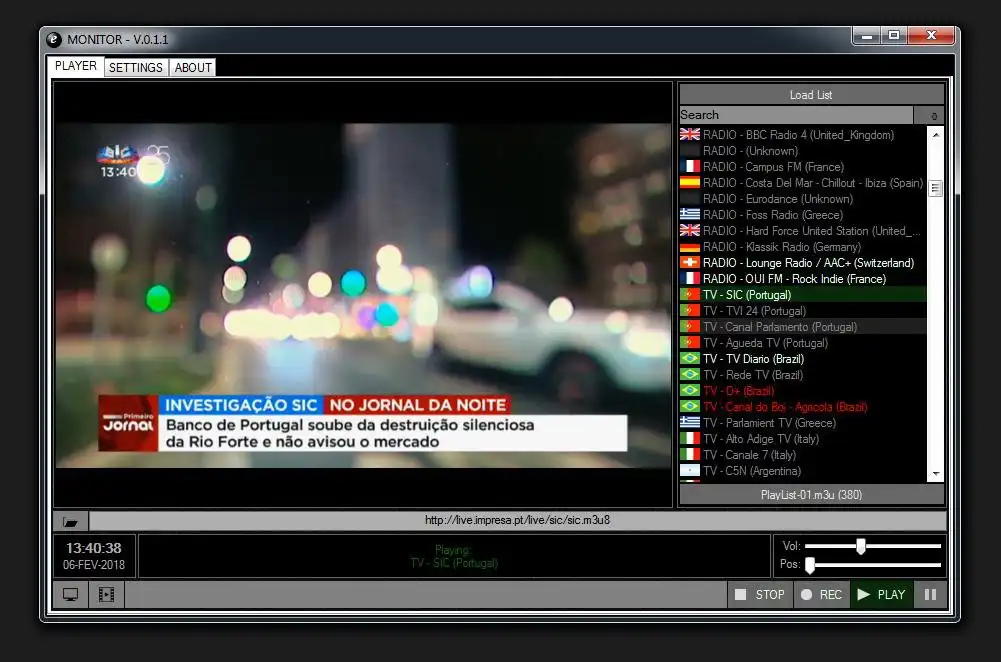
Task: Toggle the monitor display icon
Action: coord(71,595)
